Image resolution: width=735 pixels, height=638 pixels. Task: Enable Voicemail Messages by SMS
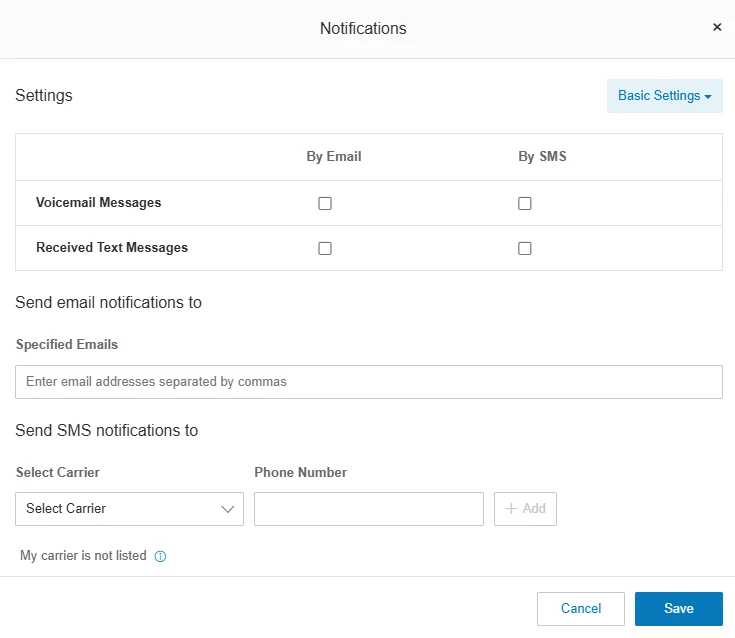click(525, 203)
